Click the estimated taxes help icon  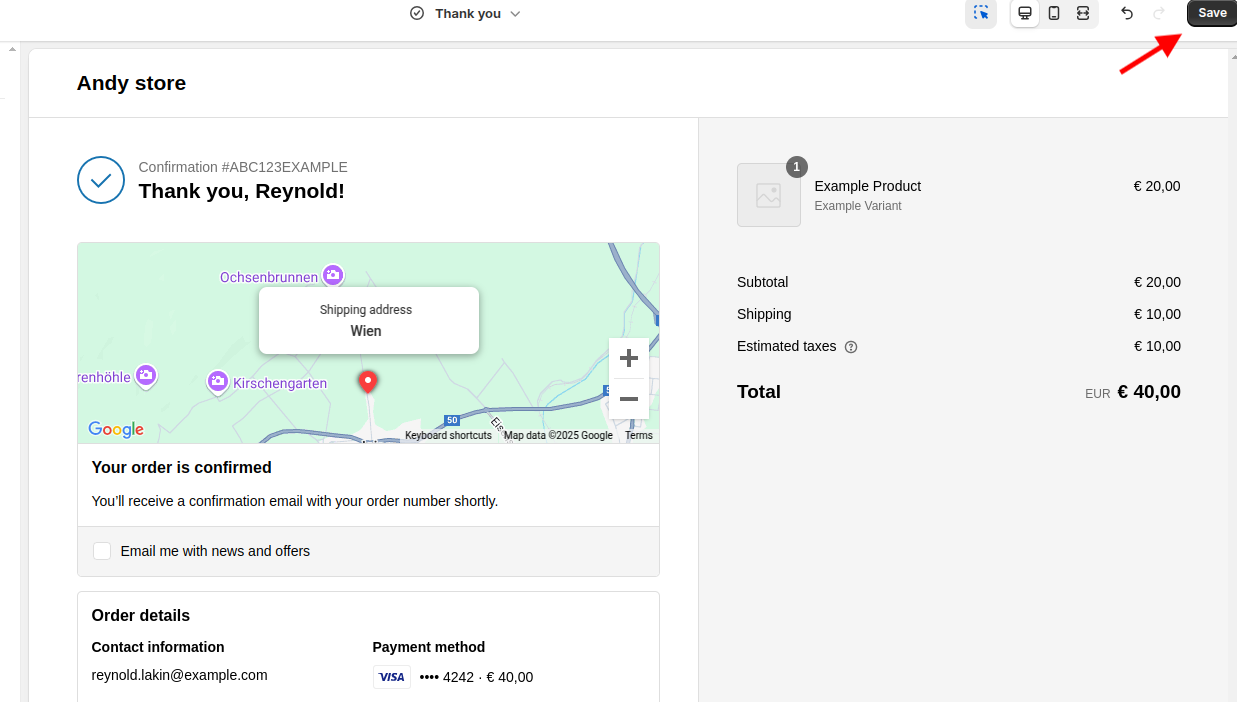click(851, 347)
